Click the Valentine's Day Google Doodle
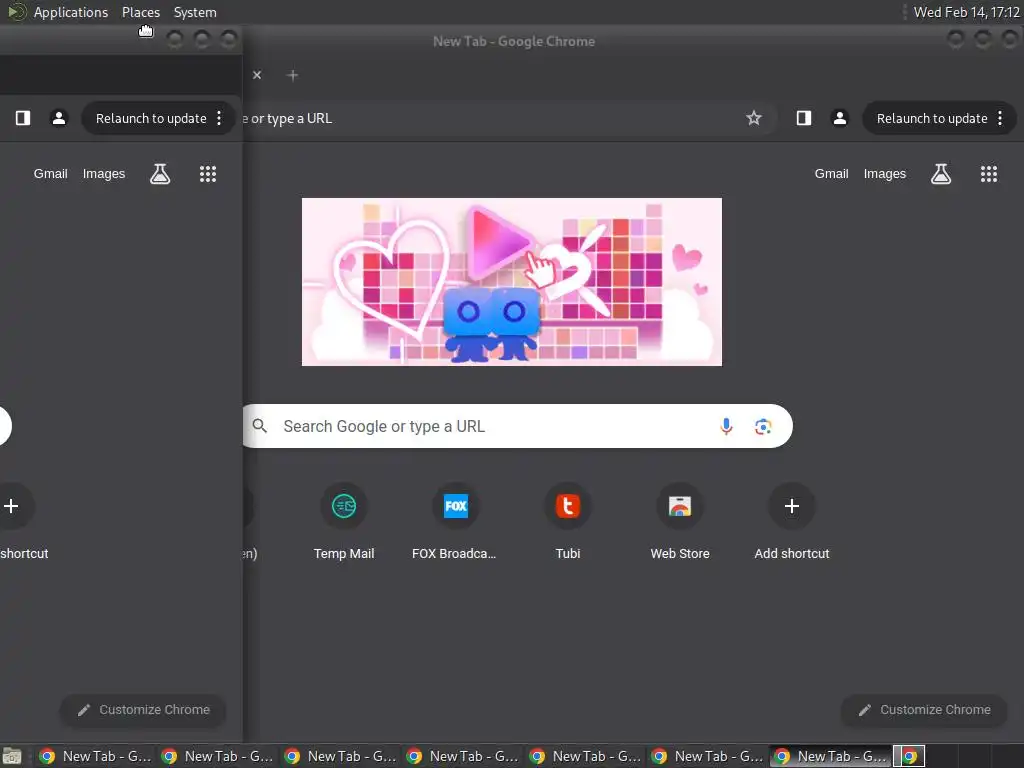Image resolution: width=1024 pixels, height=768 pixels. [x=512, y=282]
